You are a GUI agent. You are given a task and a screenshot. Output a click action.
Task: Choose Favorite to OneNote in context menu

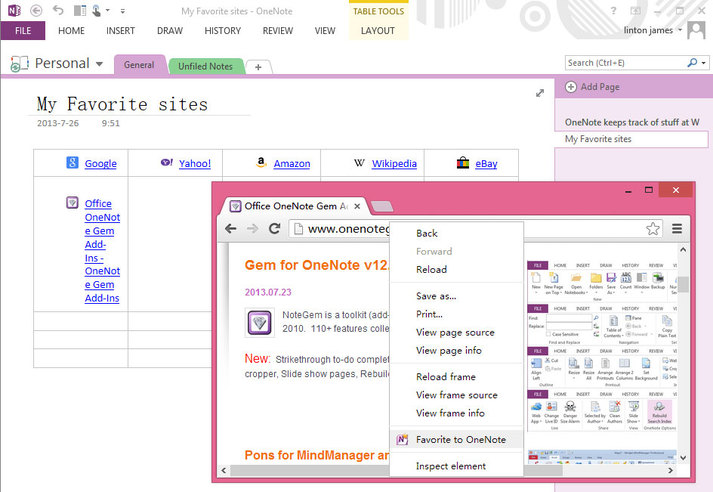point(456,439)
